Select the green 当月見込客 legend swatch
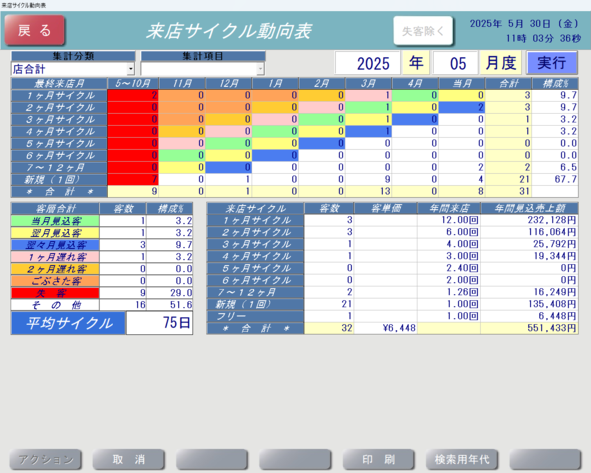Image resolution: width=591 pixels, height=473 pixels. (x=55, y=221)
